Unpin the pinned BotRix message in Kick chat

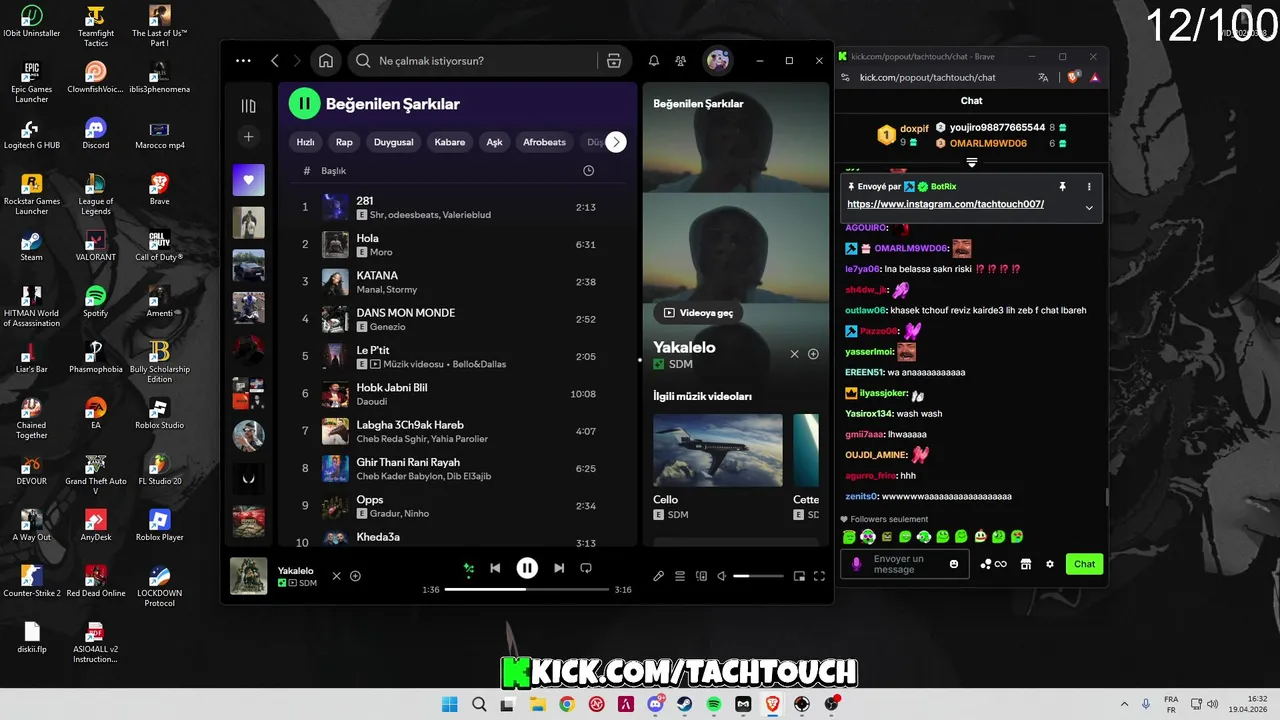(1062, 187)
